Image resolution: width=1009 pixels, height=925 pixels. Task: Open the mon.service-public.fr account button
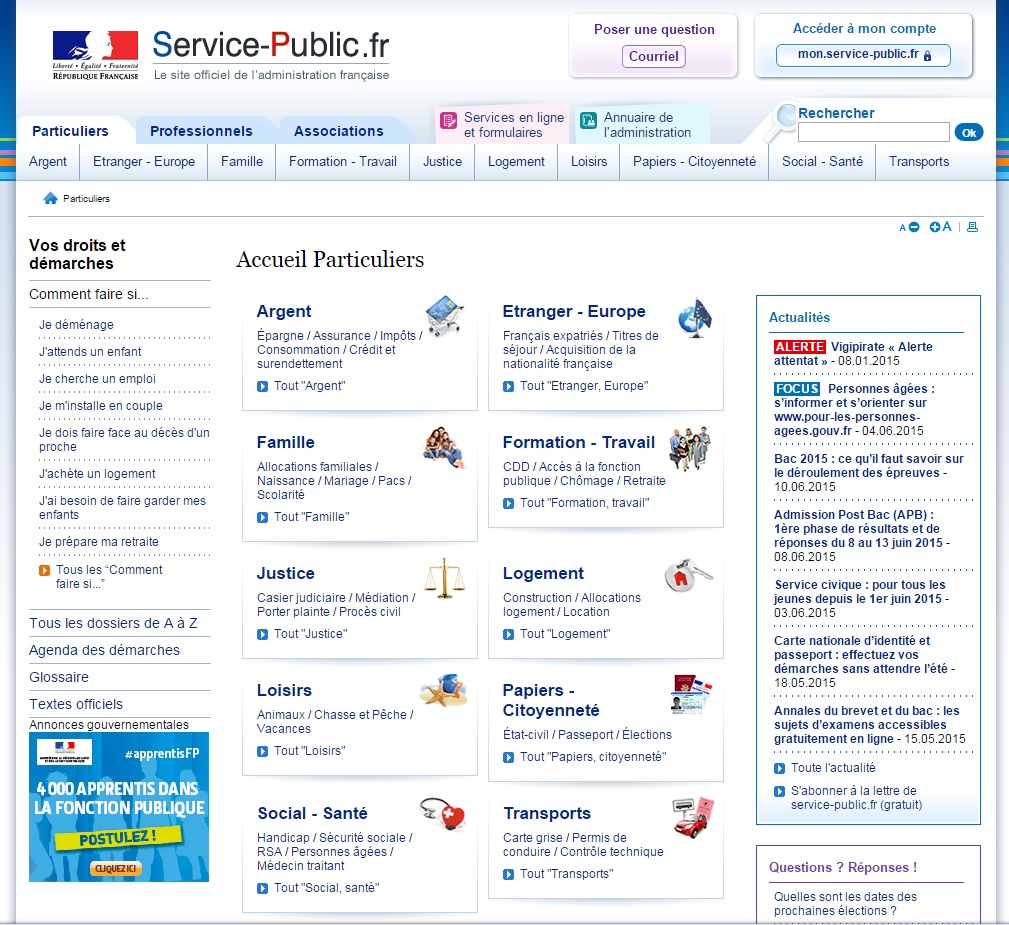coord(863,55)
